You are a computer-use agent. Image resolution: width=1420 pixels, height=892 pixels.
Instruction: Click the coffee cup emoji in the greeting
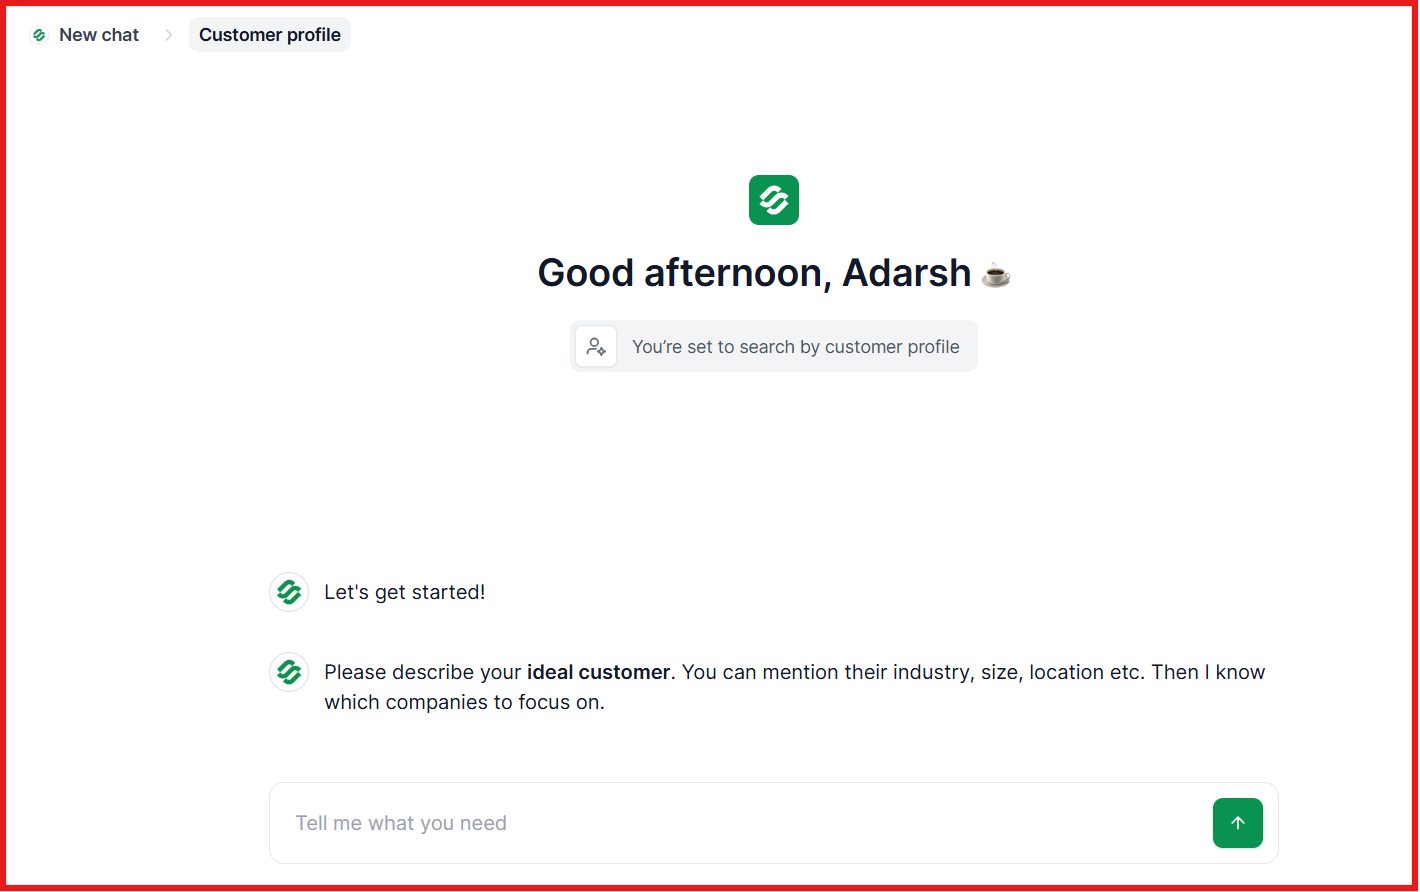click(x=996, y=274)
